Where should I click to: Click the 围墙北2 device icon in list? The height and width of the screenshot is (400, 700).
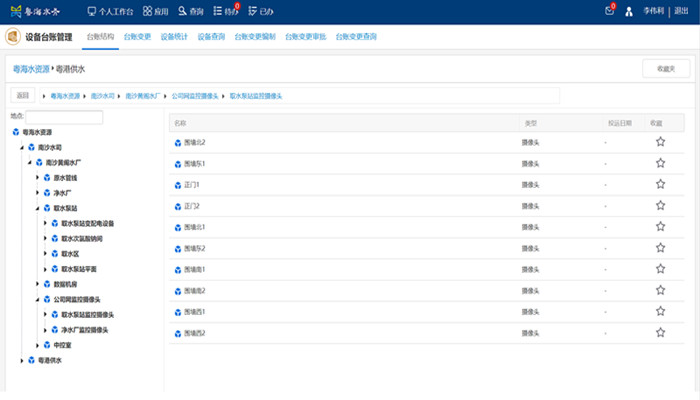click(x=178, y=142)
